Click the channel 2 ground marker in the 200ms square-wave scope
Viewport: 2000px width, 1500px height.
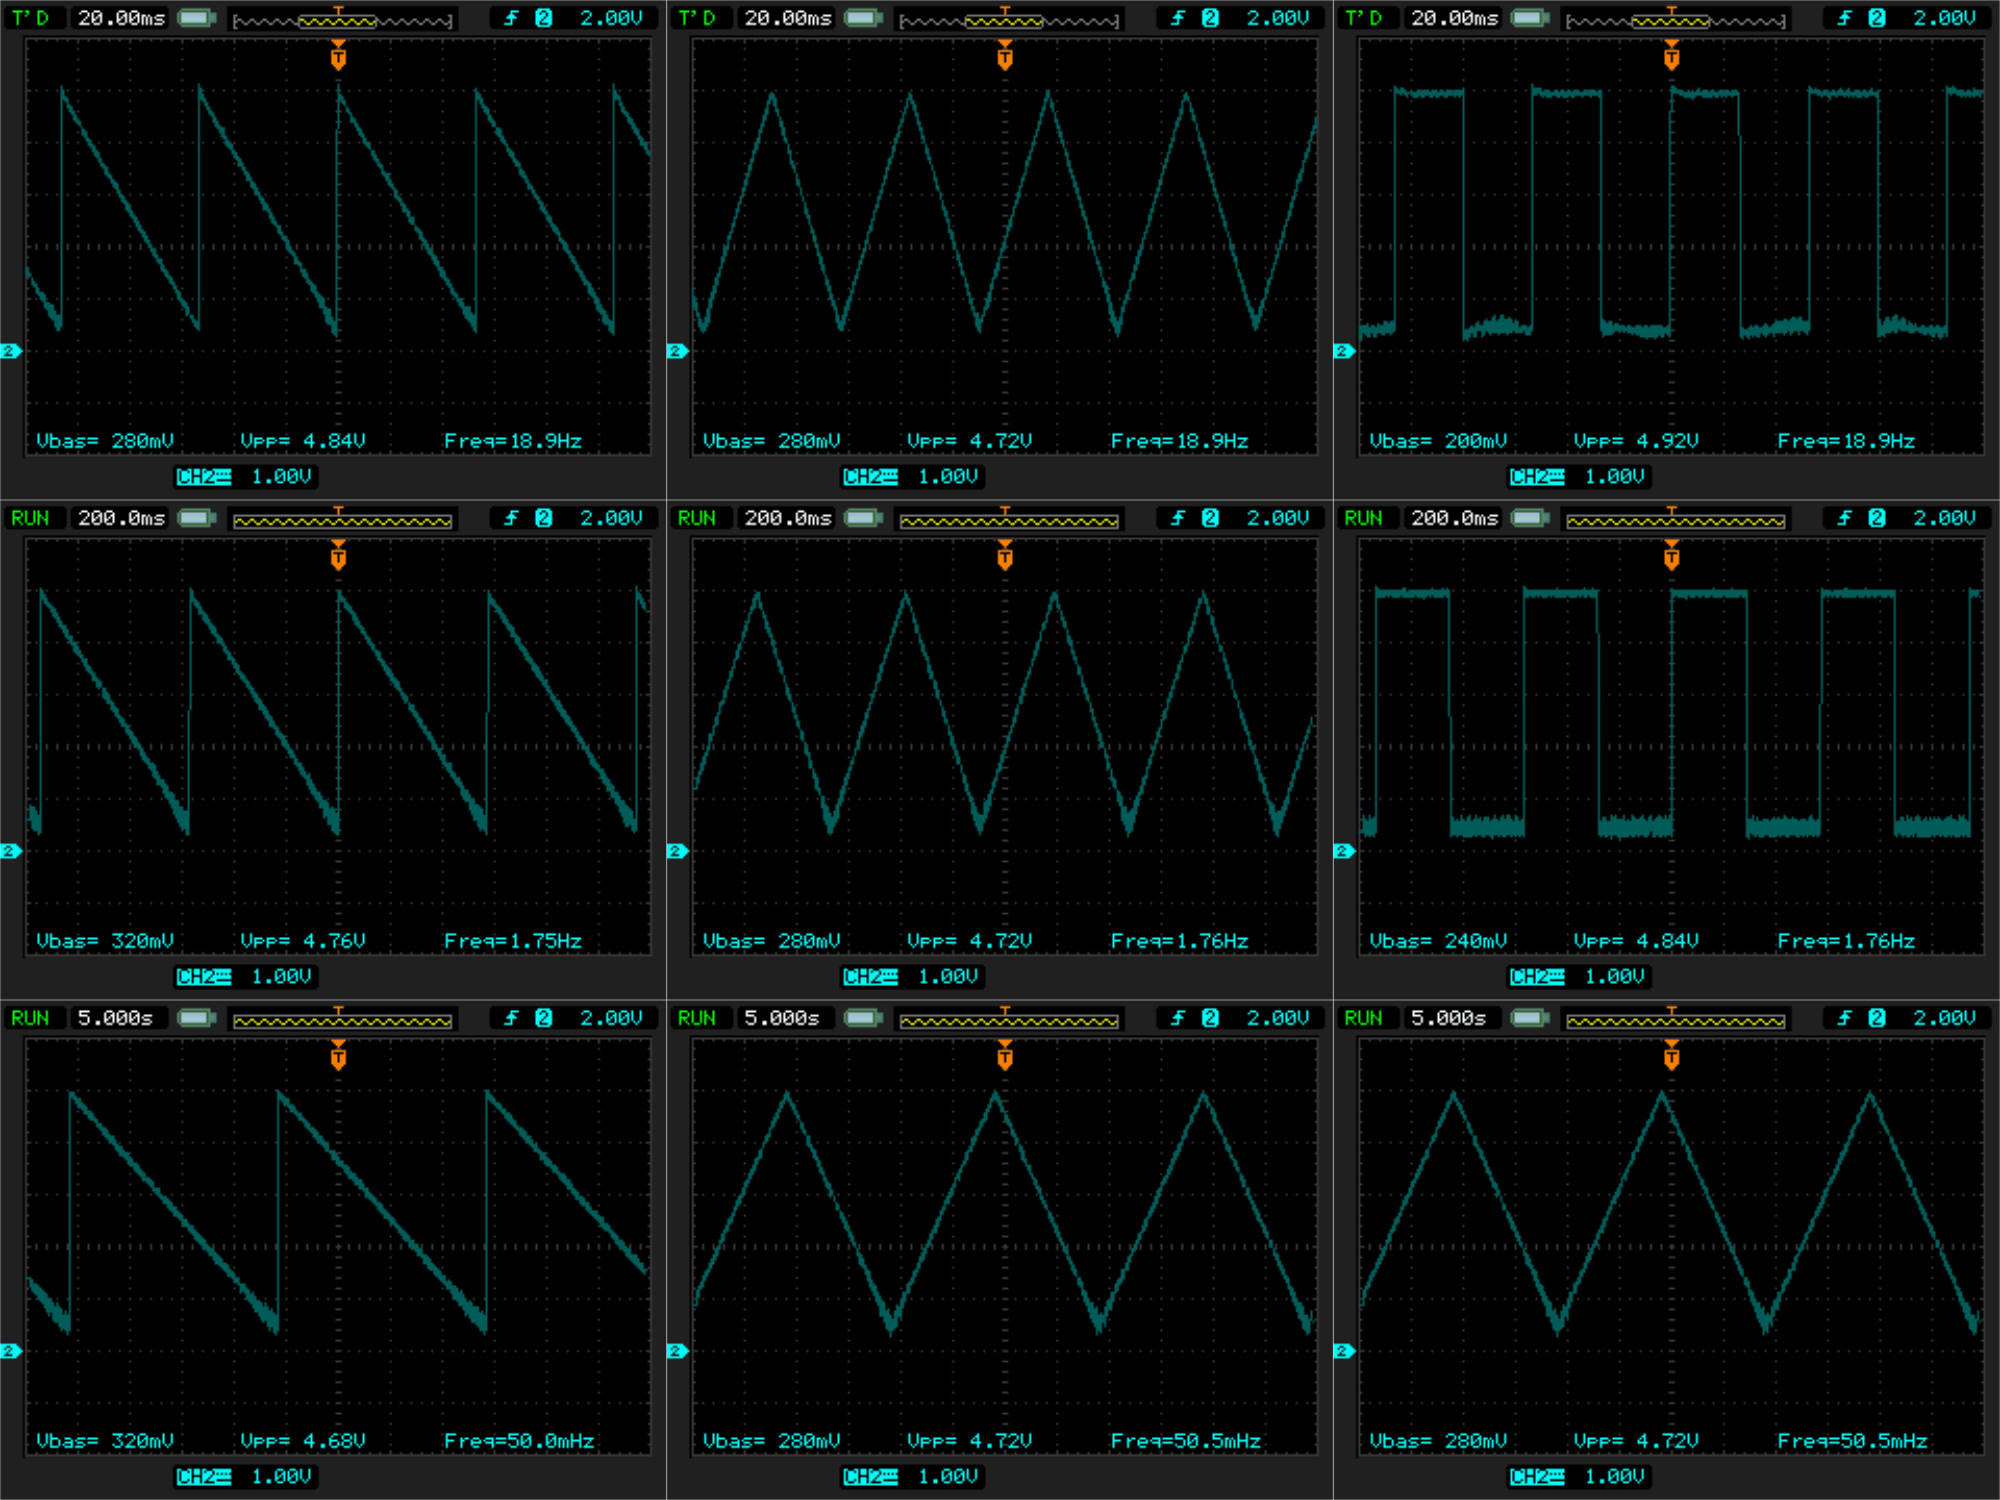(x=1345, y=851)
